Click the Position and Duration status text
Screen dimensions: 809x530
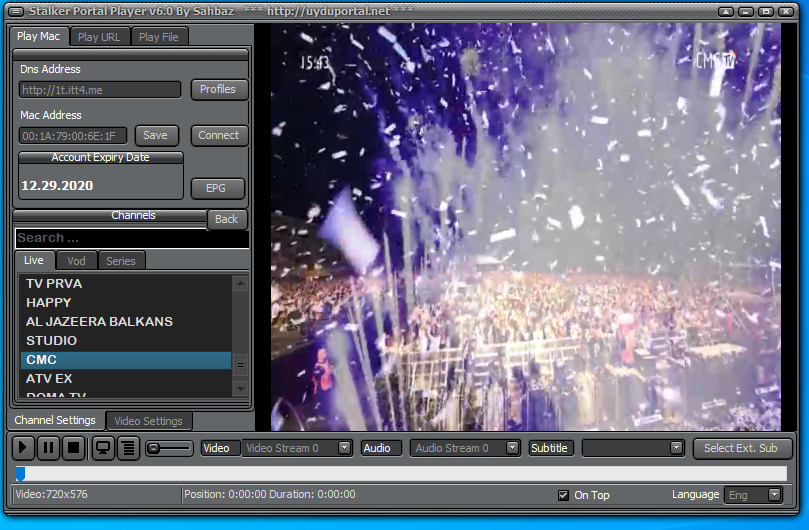[270, 494]
